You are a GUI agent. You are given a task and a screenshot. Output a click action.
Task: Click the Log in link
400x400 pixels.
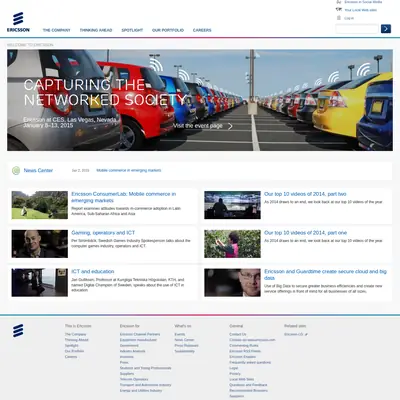[349, 18]
